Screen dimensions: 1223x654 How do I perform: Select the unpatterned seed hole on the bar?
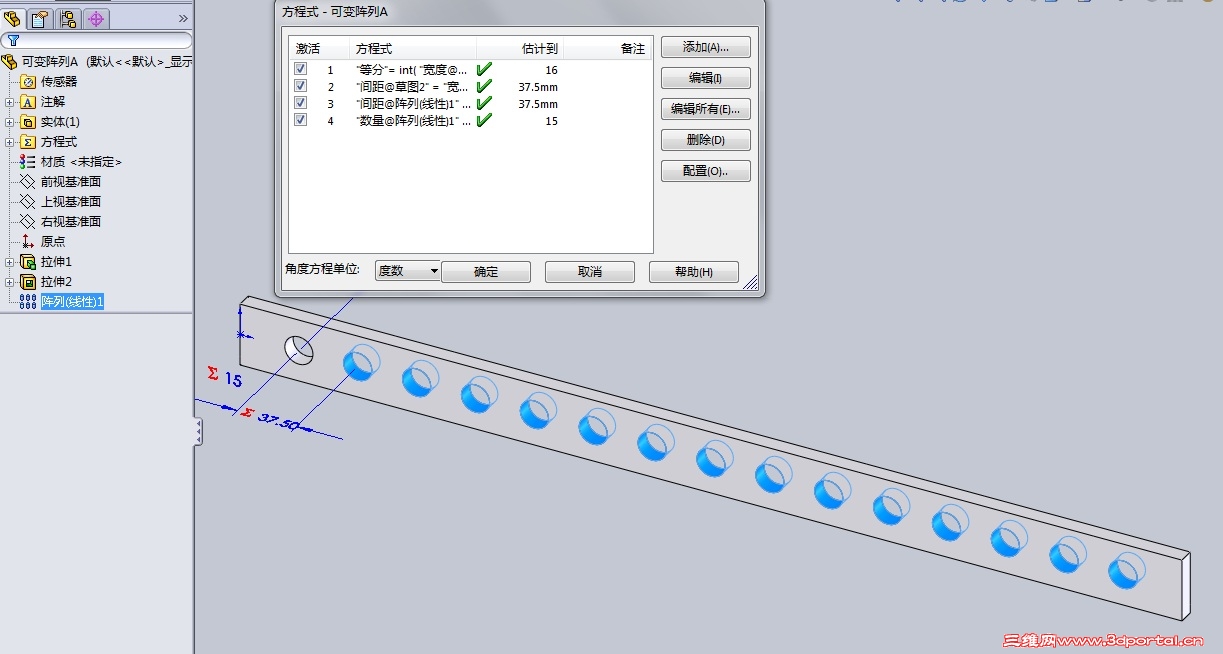click(x=300, y=349)
